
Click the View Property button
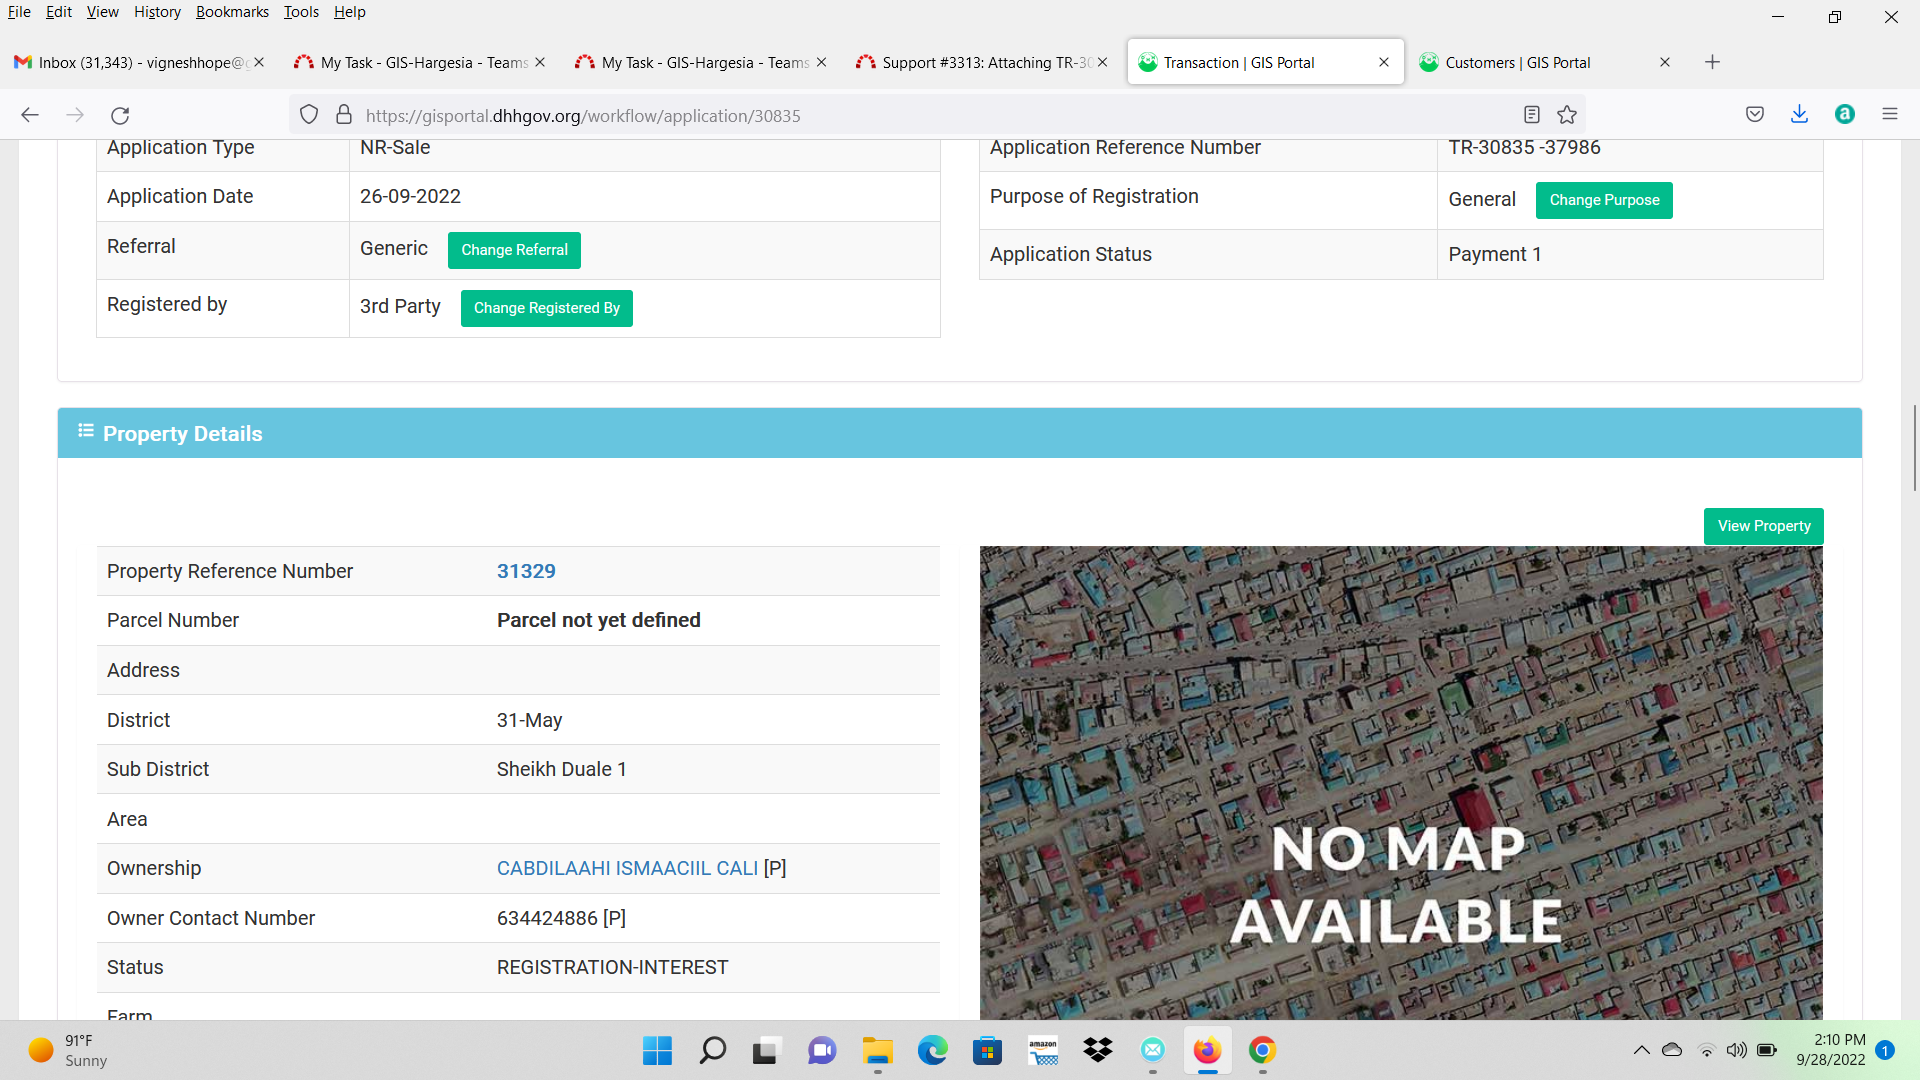tap(1764, 526)
